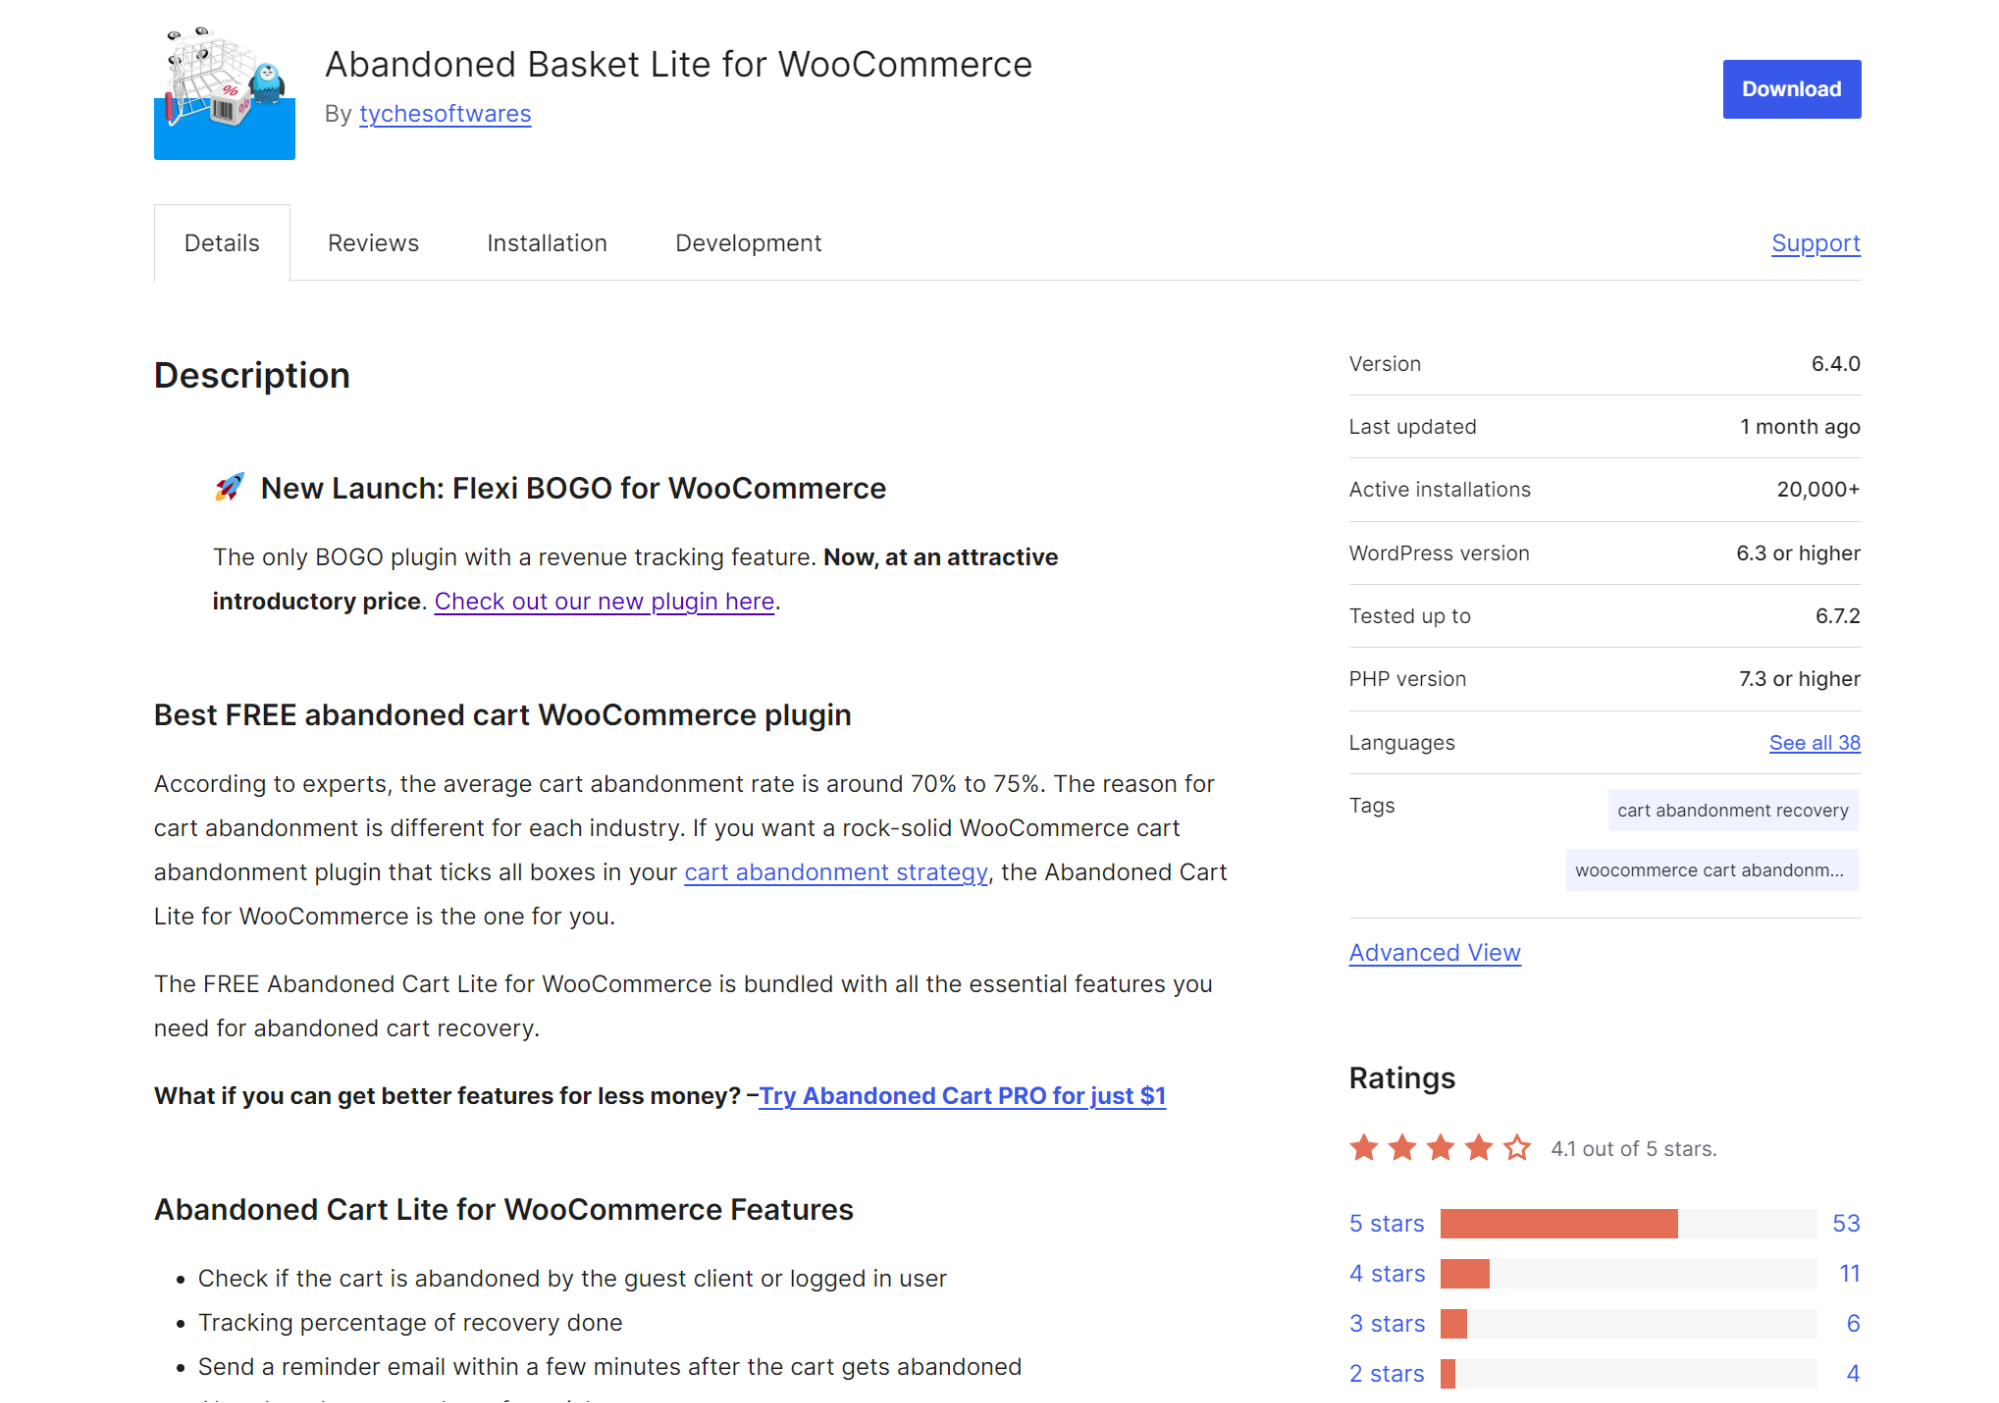The height and width of the screenshot is (1403, 1999).
Task: Open the tychesoftwares author link
Action: [445, 114]
